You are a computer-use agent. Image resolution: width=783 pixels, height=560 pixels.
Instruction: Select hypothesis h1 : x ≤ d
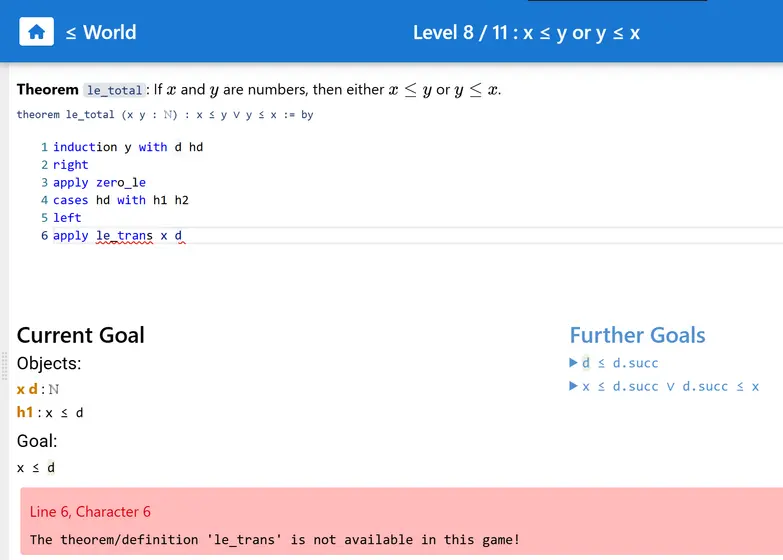50,412
